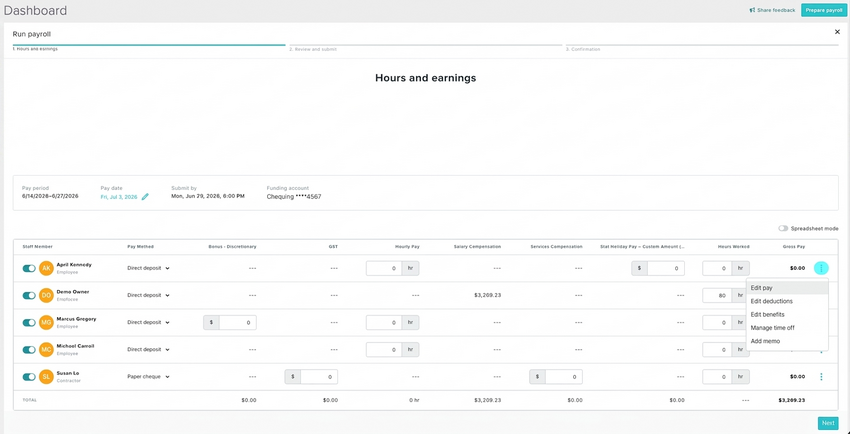Switch off Susan Lo's payroll toggle
Image resolution: width=850 pixels, height=434 pixels.
29,377
